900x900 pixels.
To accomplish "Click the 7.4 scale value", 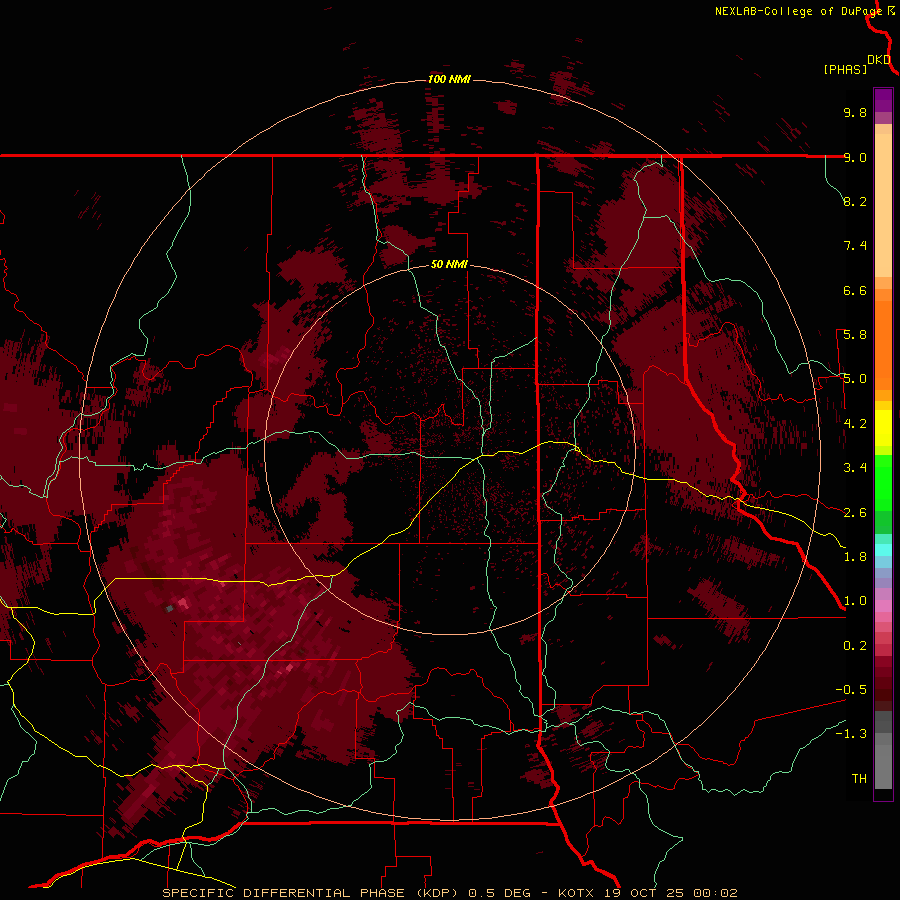I will 855,246.
